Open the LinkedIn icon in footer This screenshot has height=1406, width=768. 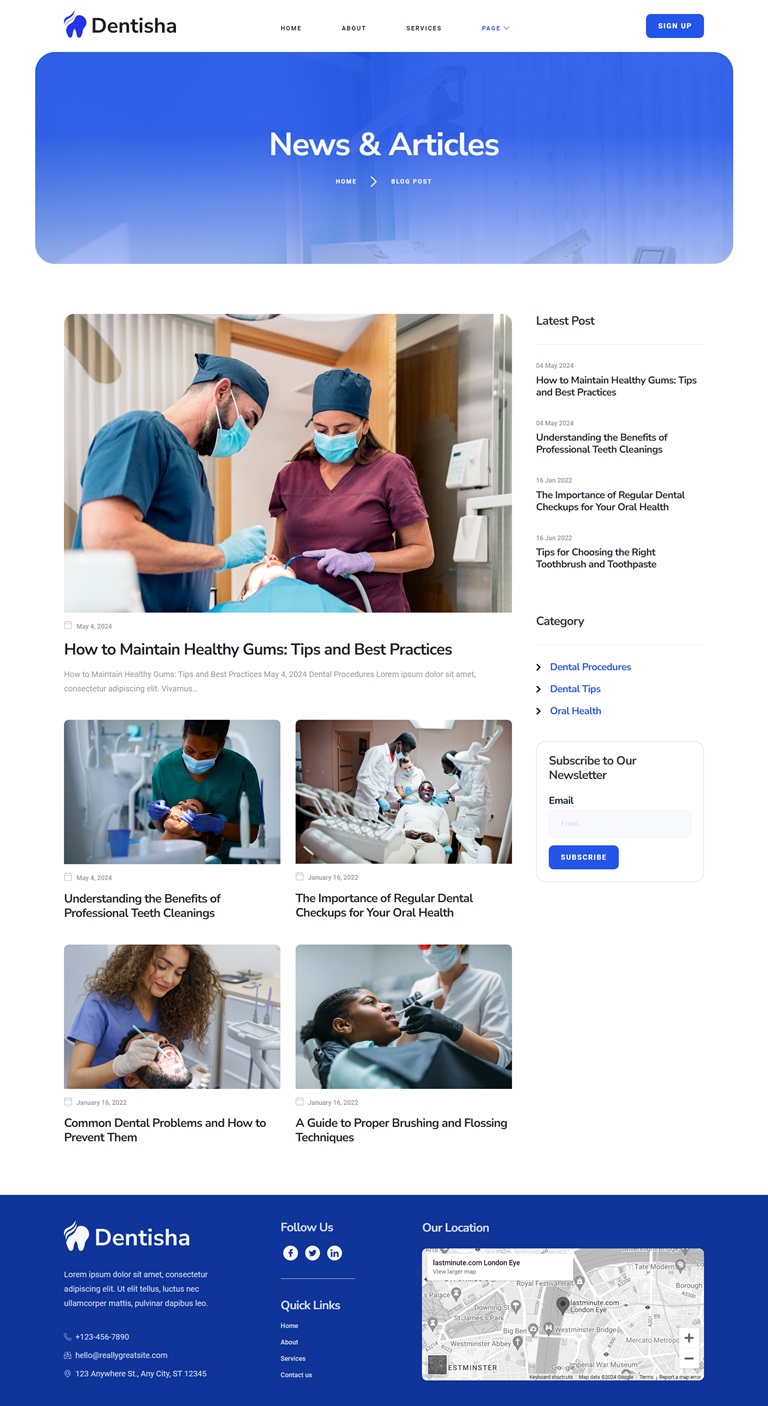[x=334, y=1253]
